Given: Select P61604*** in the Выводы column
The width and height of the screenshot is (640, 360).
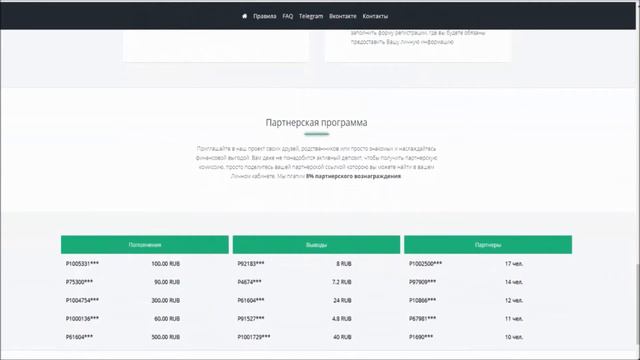Looking at the screenshot, I should pyautogui.click(x=251, y=300).
